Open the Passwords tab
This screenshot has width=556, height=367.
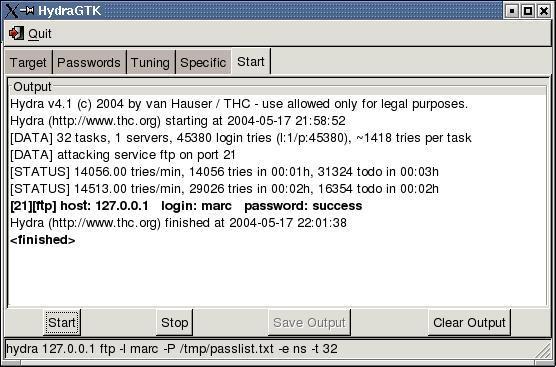coord(89,62)
